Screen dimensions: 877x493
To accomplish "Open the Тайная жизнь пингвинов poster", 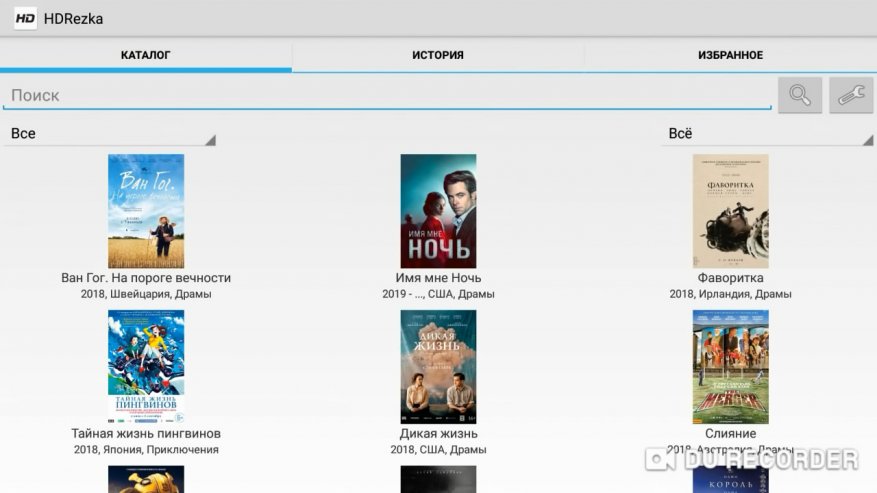I will tap(146, 367).
